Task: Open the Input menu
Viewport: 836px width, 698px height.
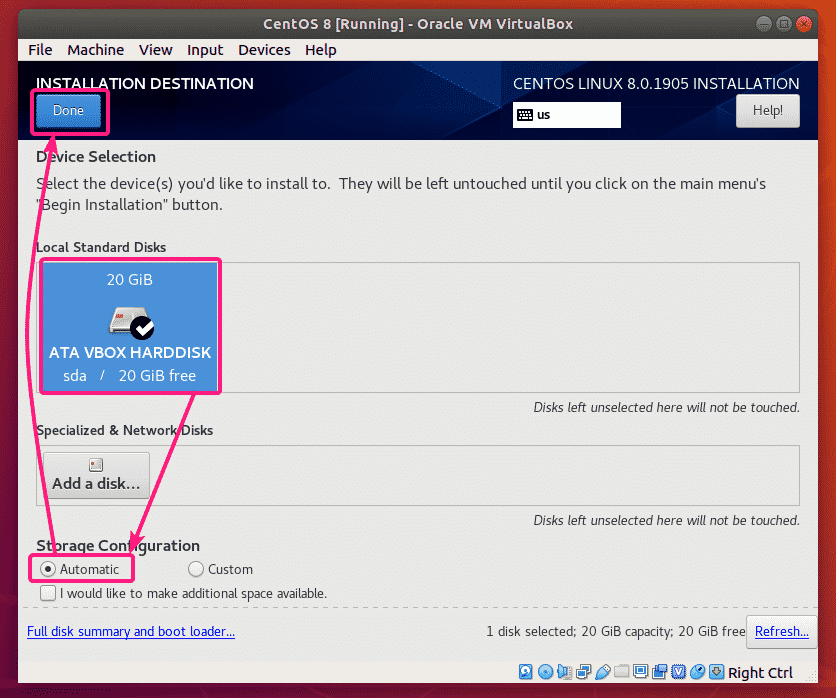Action: (x=205, y=50)
